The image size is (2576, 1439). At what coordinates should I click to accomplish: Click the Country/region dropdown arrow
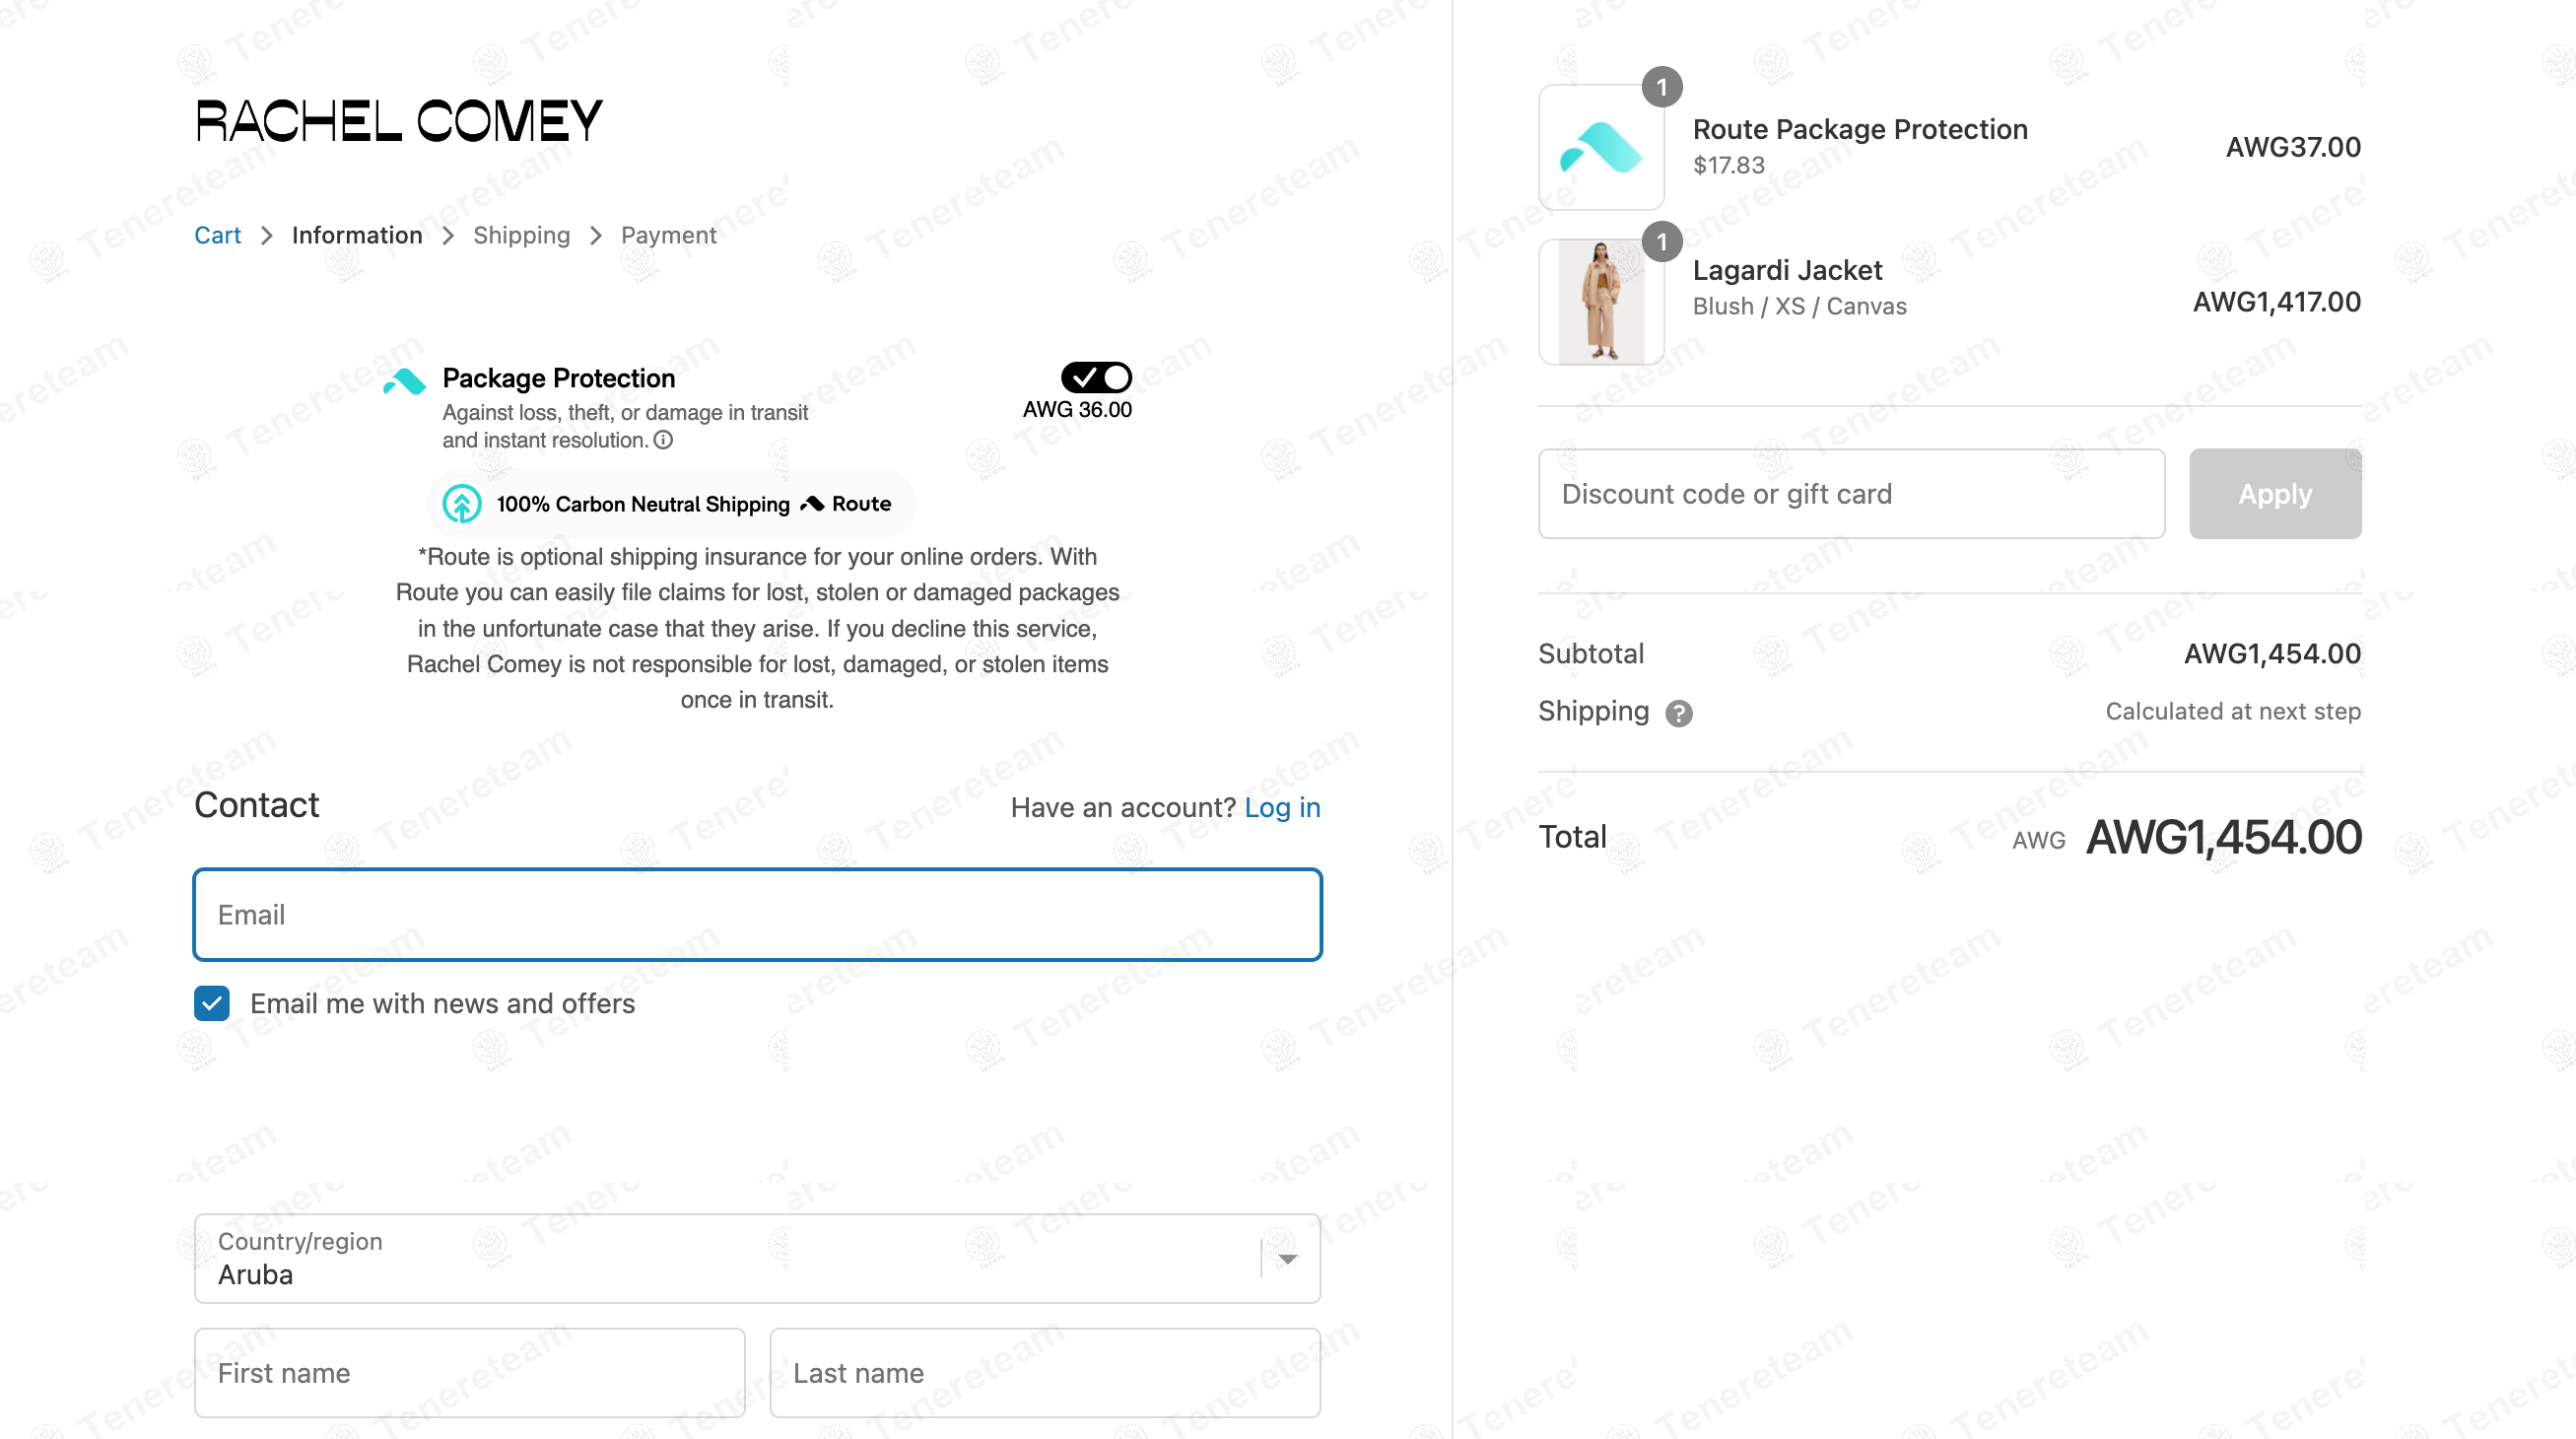pyautogui.click(x=1288, y=1259)
